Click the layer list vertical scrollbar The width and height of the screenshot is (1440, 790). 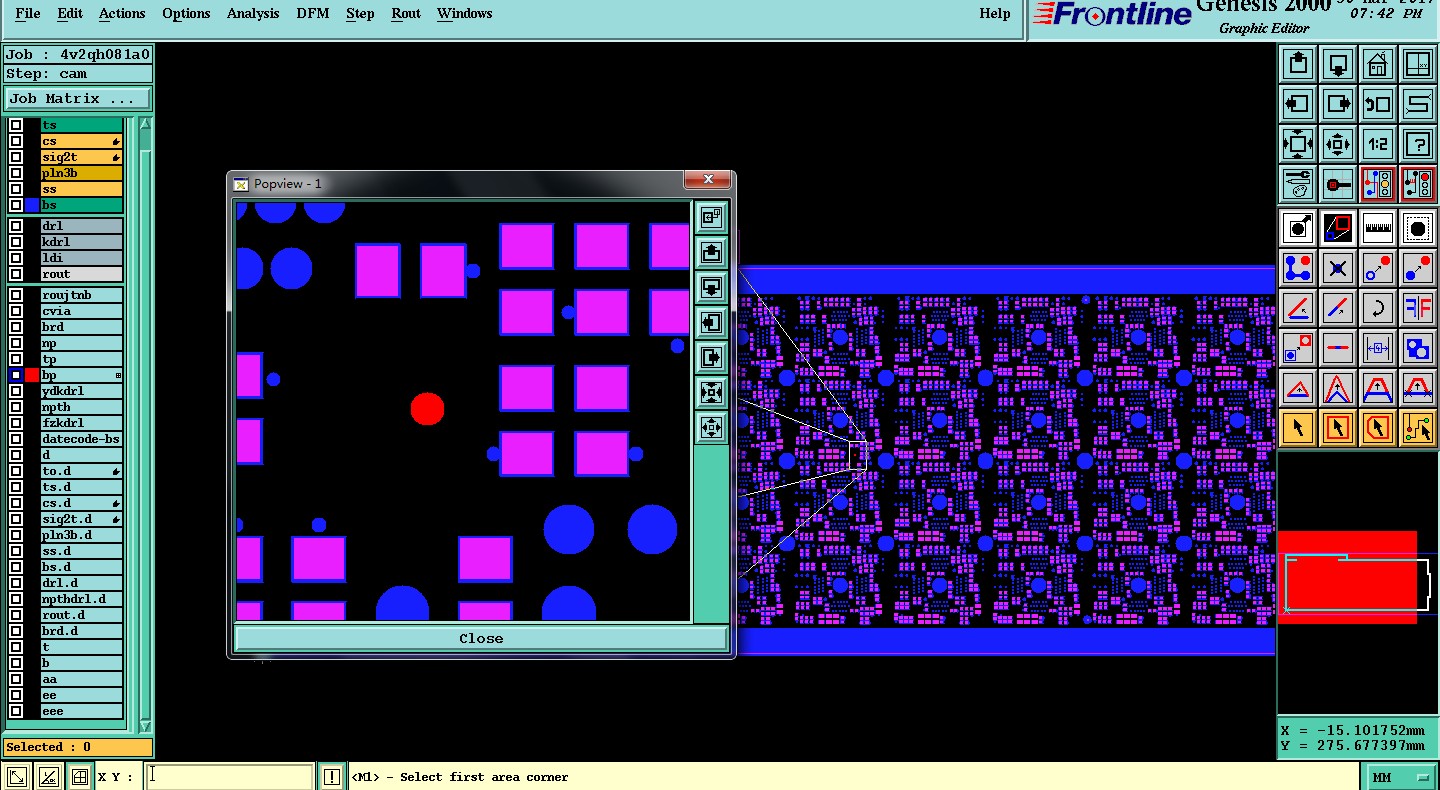tap(145, 425)
